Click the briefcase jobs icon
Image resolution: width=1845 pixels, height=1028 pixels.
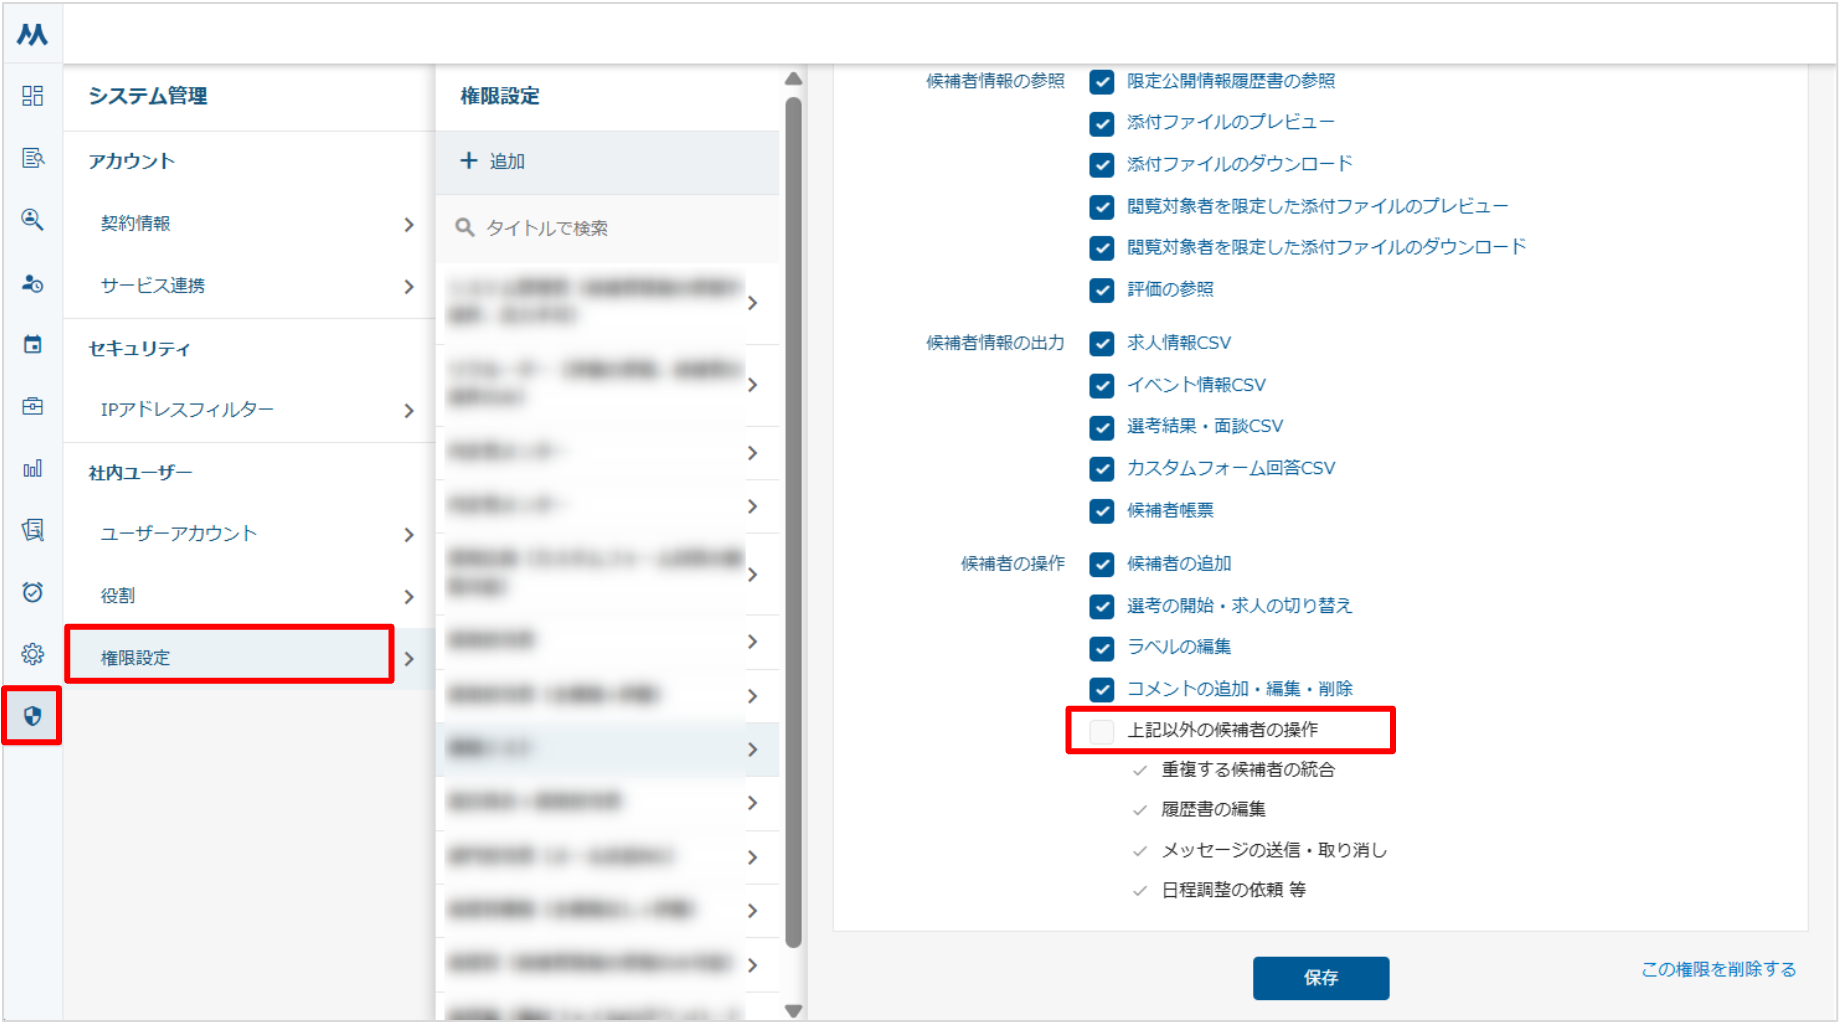[x=32, y=407]
